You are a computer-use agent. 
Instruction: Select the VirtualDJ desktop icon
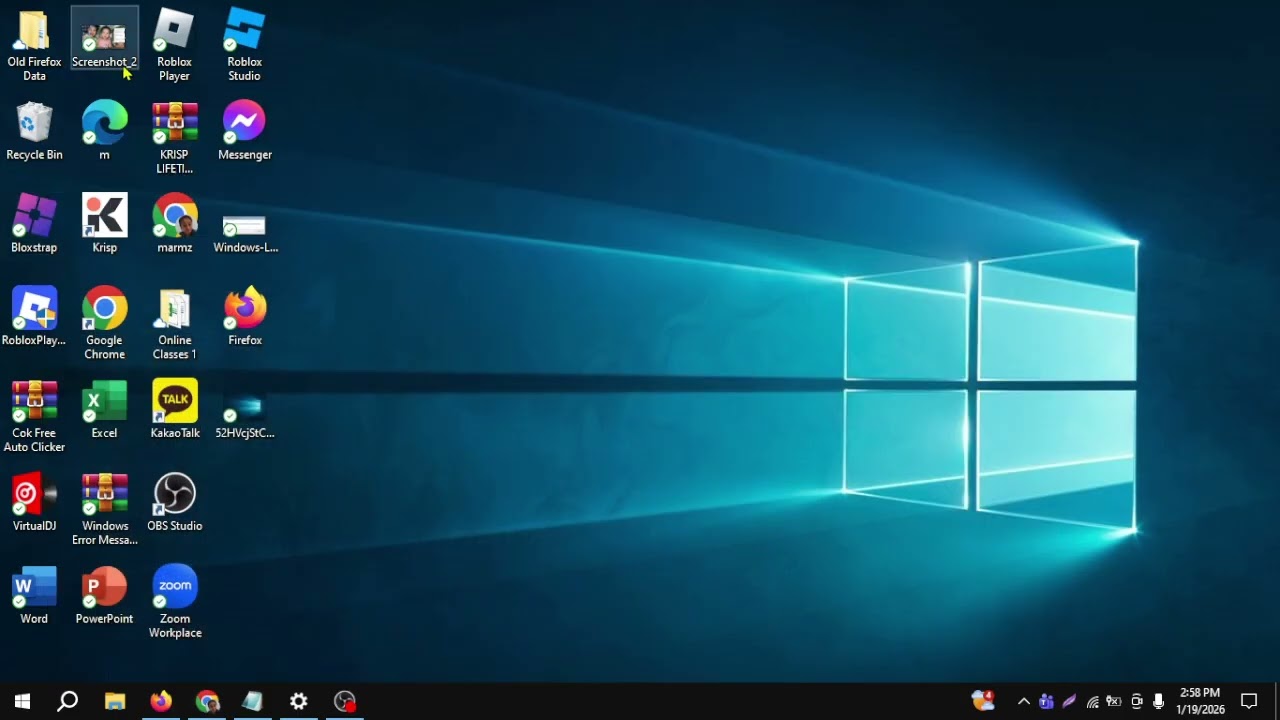click(34, 504)
